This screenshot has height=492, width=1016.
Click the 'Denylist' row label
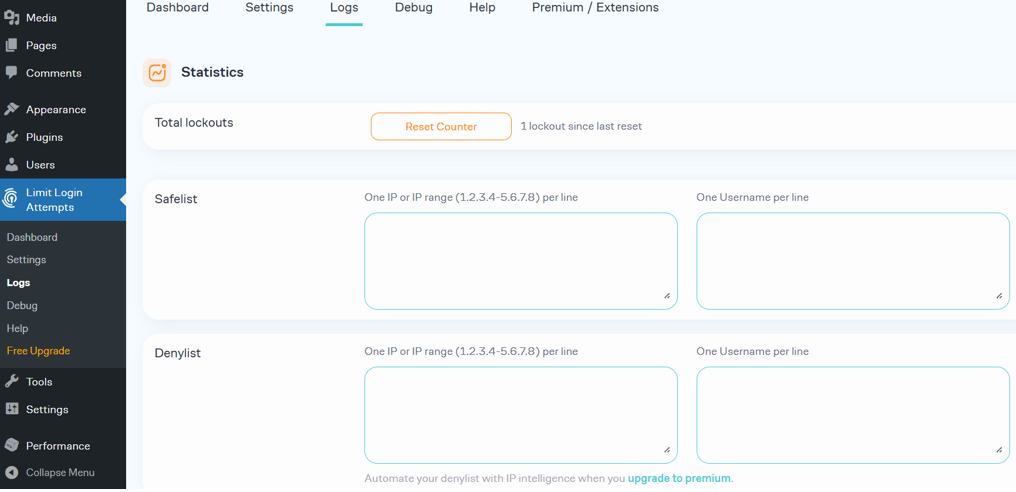178,353
